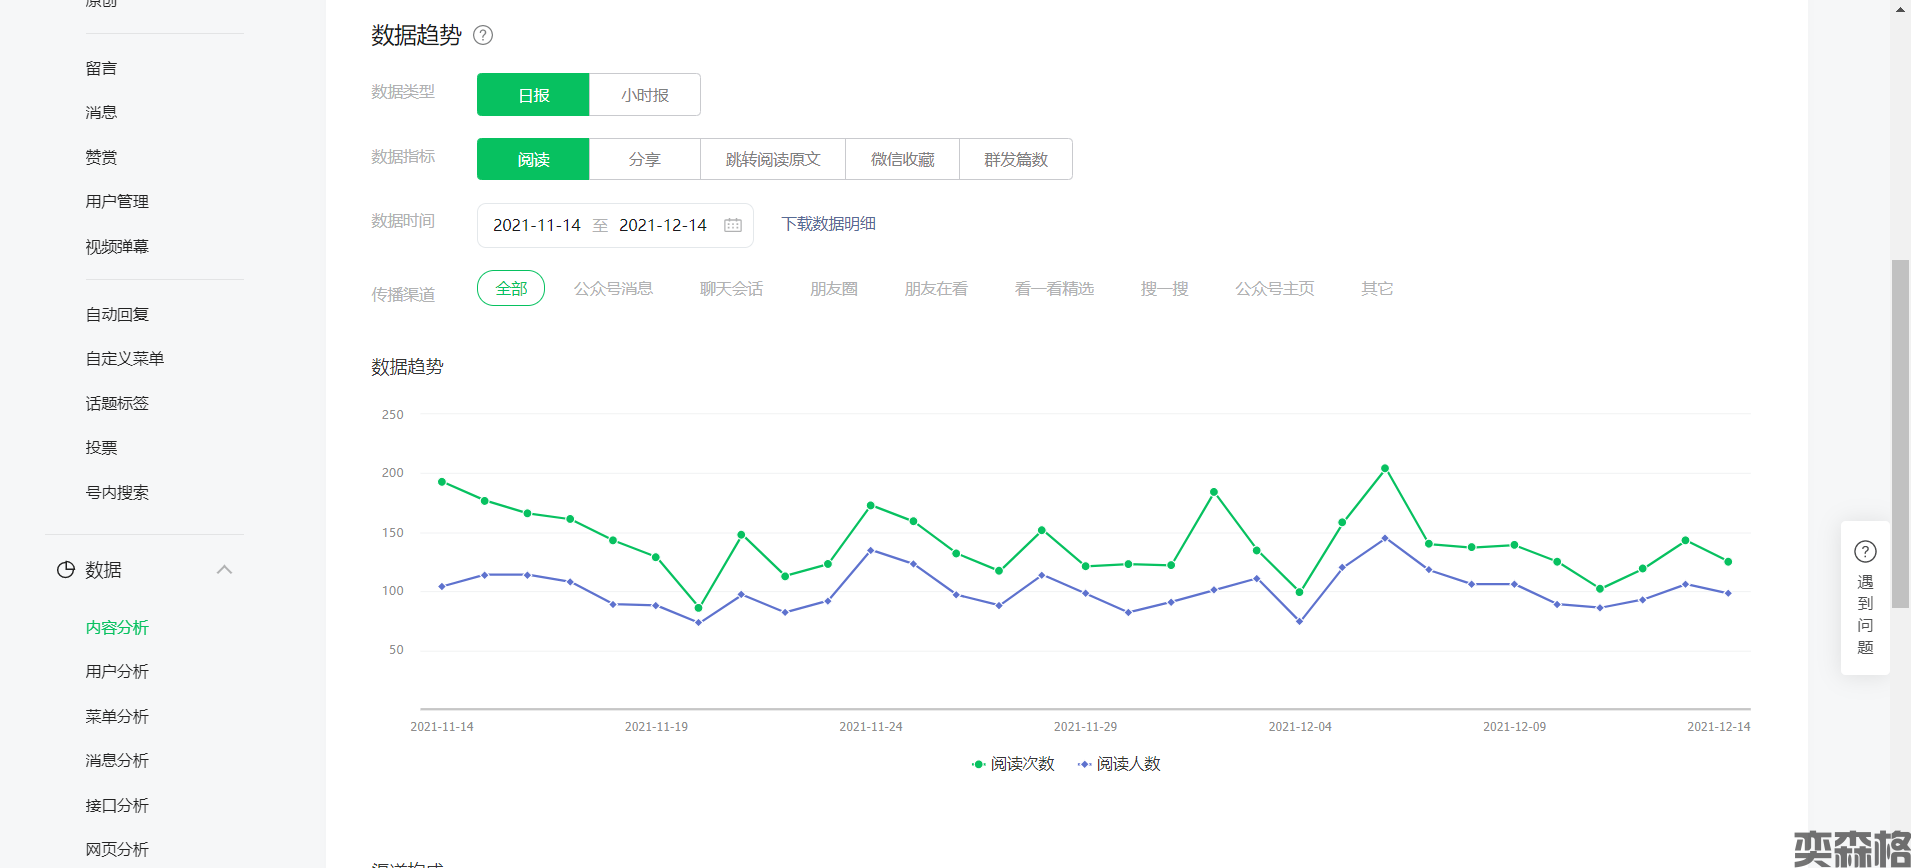Select the 日报 data type
The height and width of the screenshot is (868, 1911).
pos(533,95)
